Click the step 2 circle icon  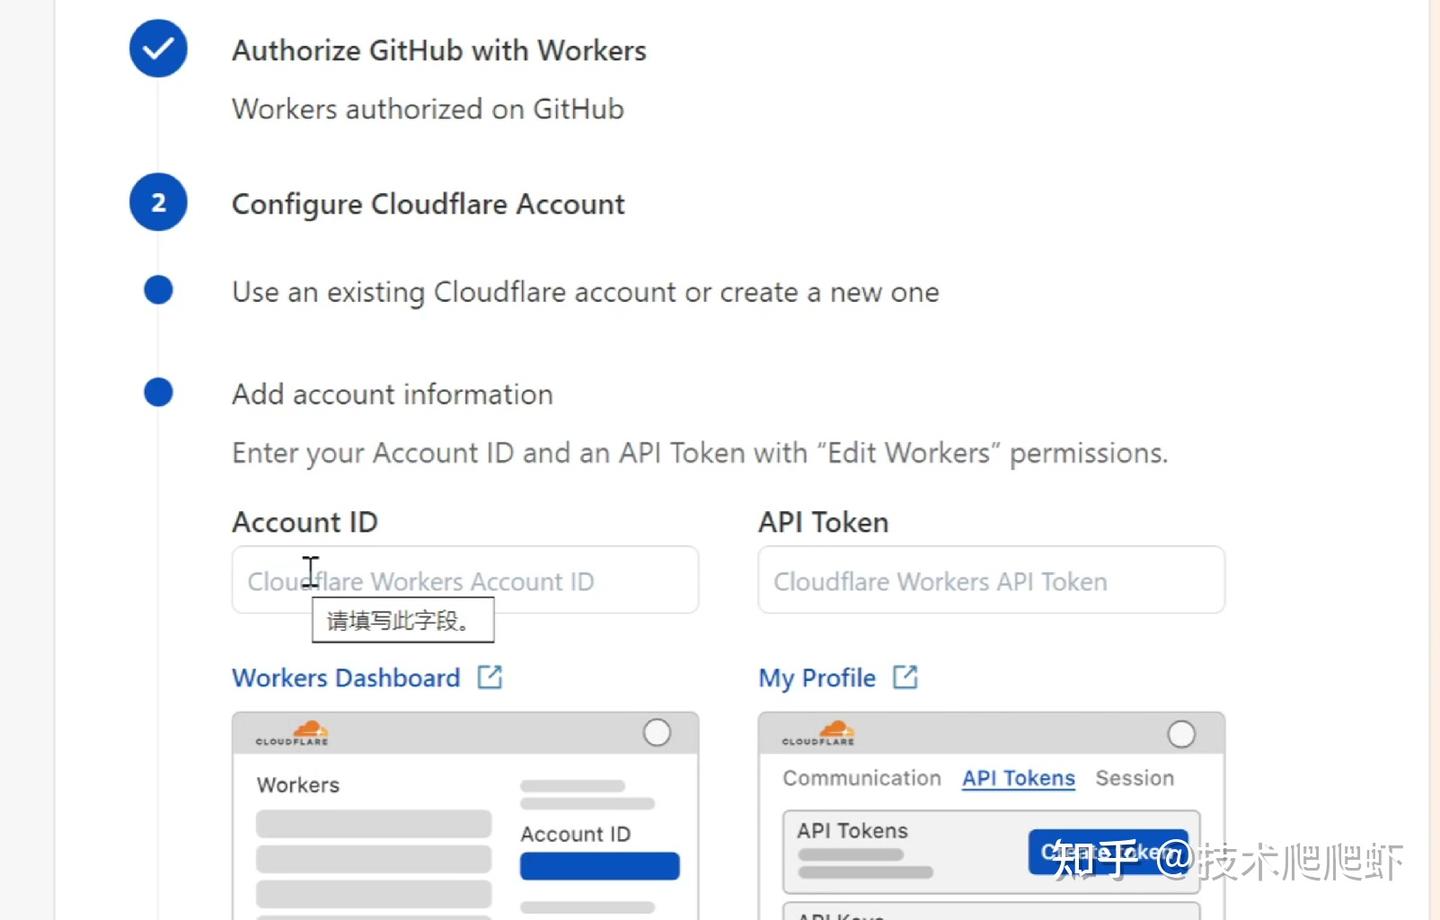coord(158,203)
